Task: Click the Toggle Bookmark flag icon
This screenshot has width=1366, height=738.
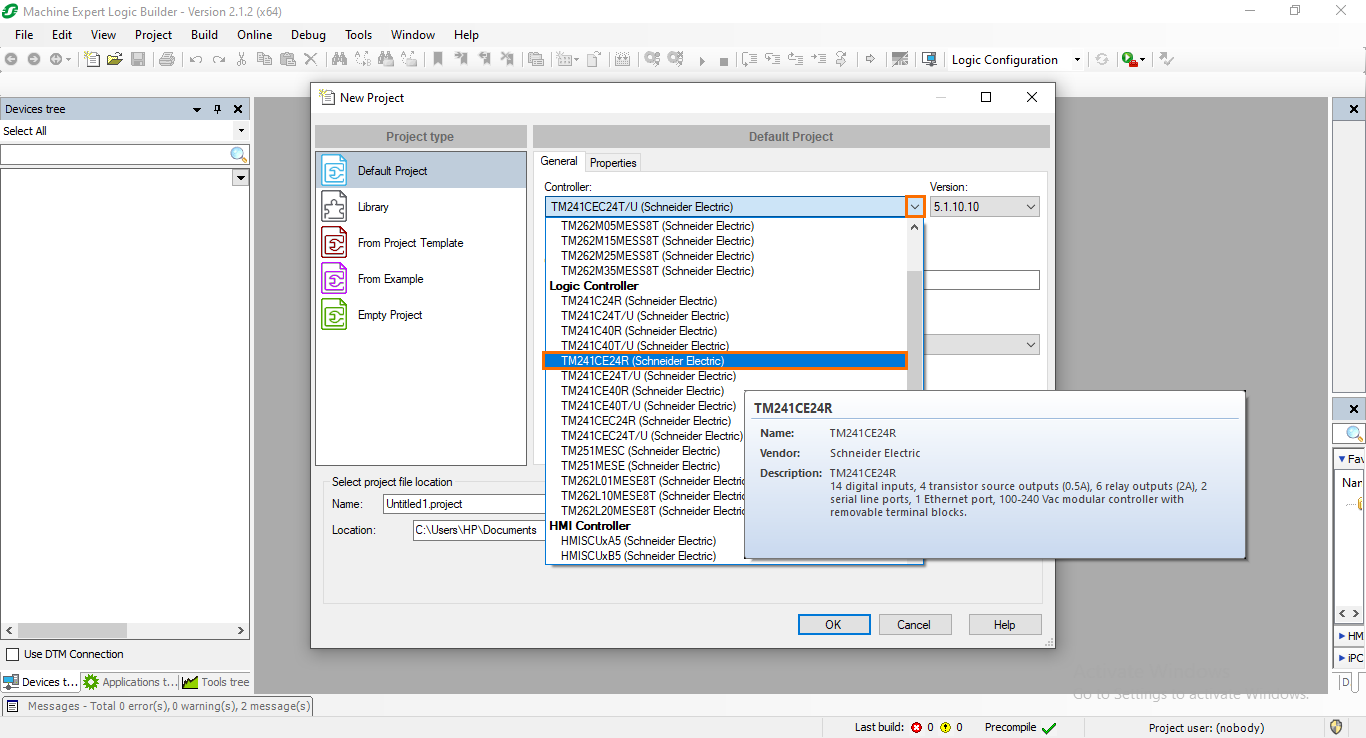Action: (x=437, y=60)
